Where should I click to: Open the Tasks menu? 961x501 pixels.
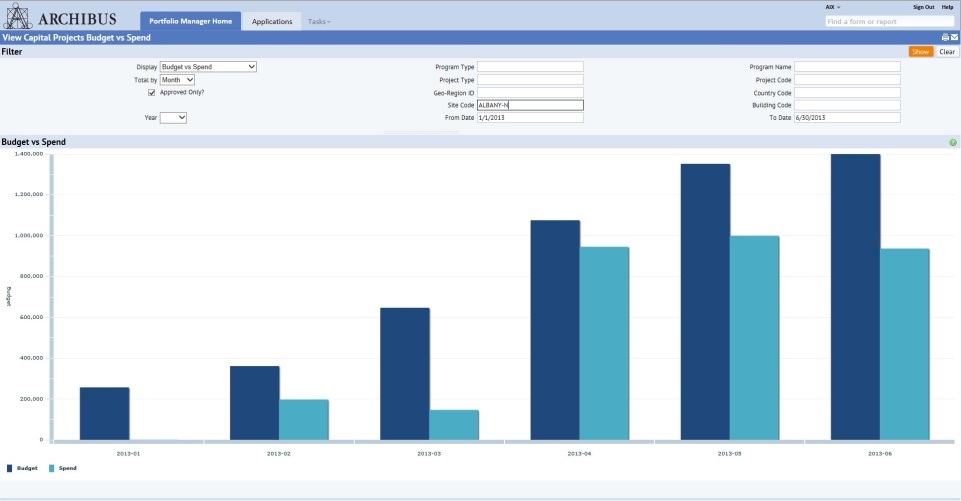point(319,21)
